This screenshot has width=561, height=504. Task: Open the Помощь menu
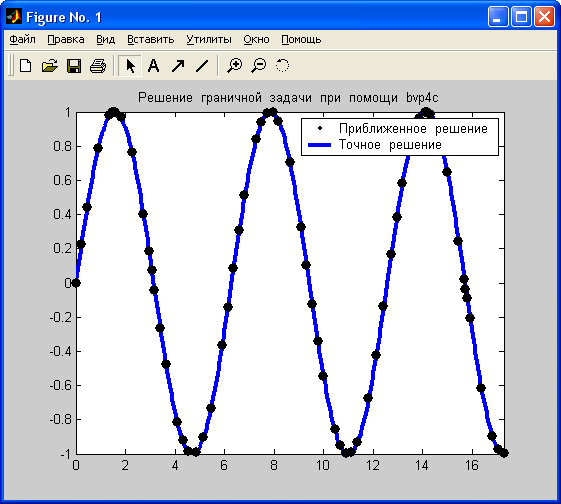click(301, 39)
